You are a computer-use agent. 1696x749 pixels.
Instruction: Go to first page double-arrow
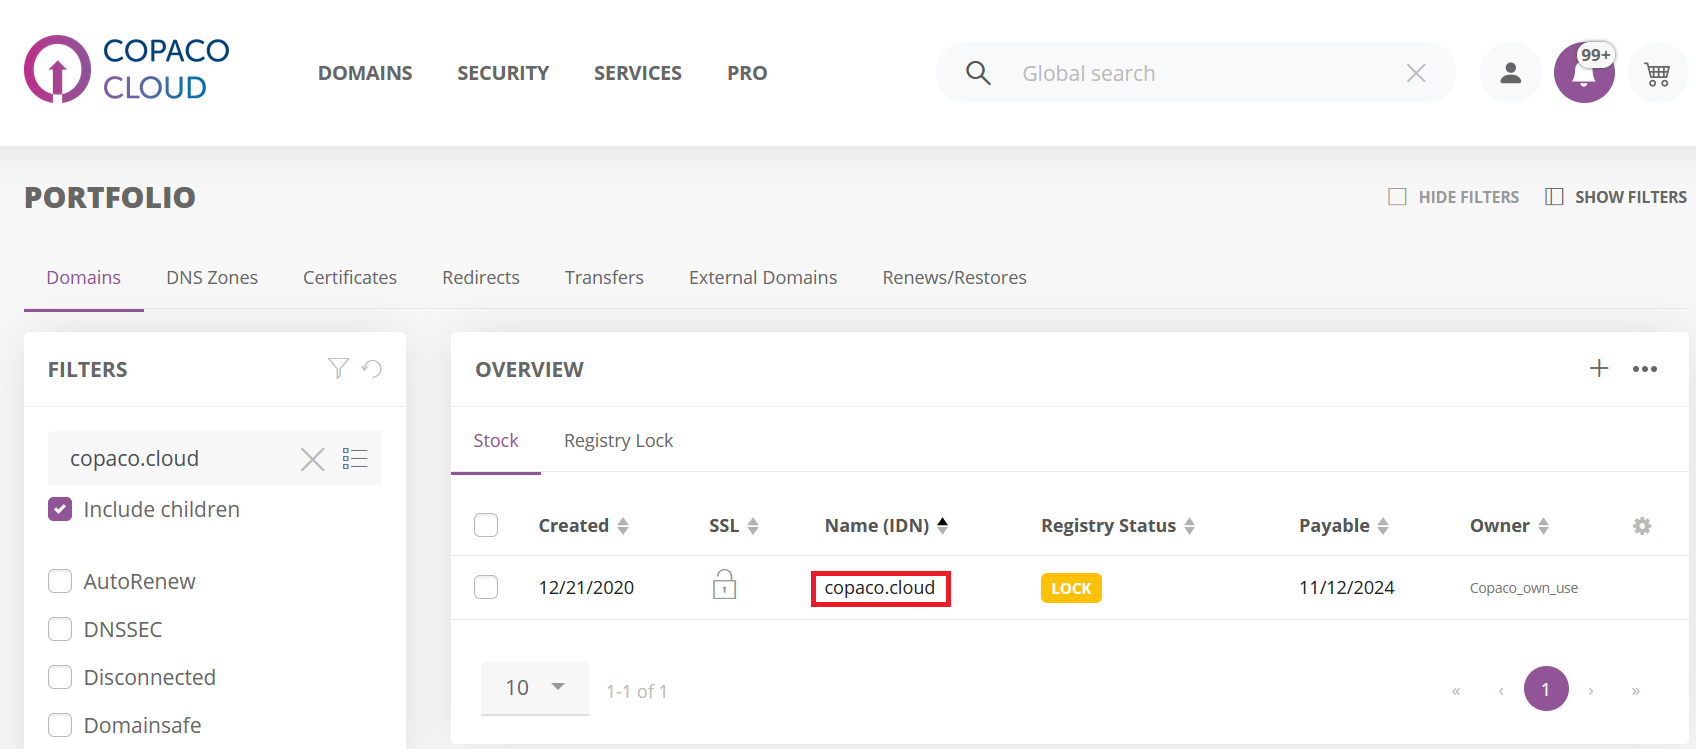tap(1456, 690)
